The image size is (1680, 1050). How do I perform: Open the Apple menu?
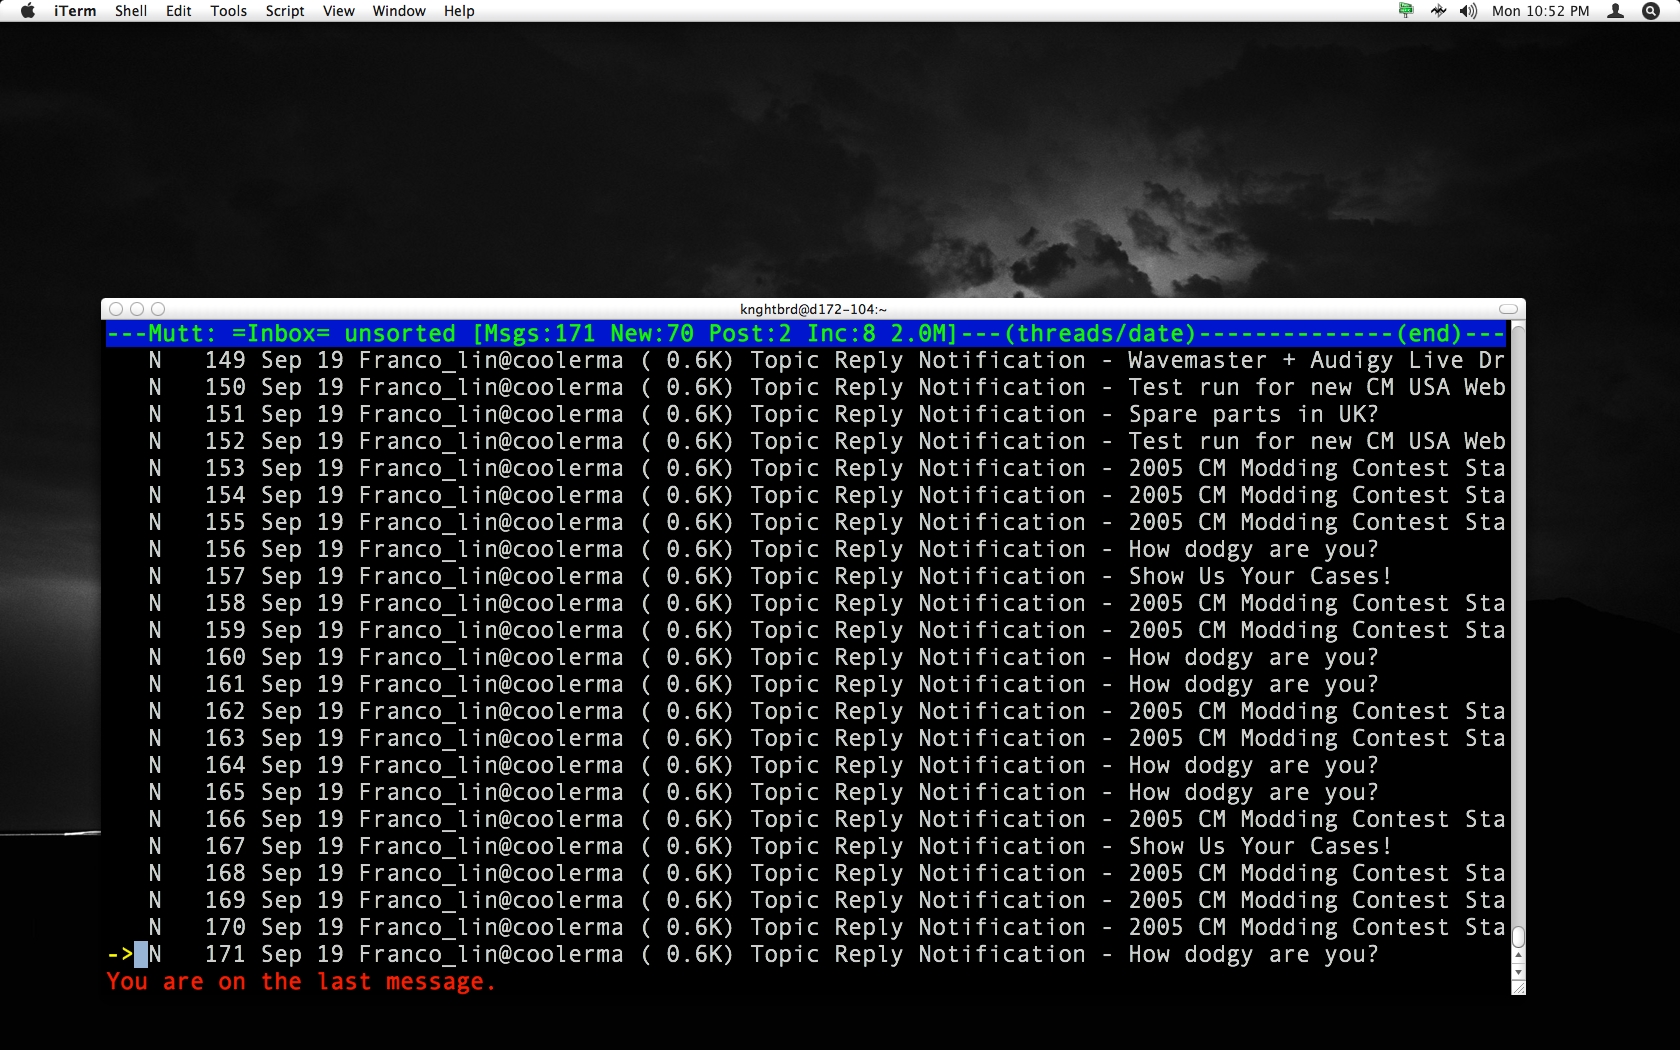(28, 11)
